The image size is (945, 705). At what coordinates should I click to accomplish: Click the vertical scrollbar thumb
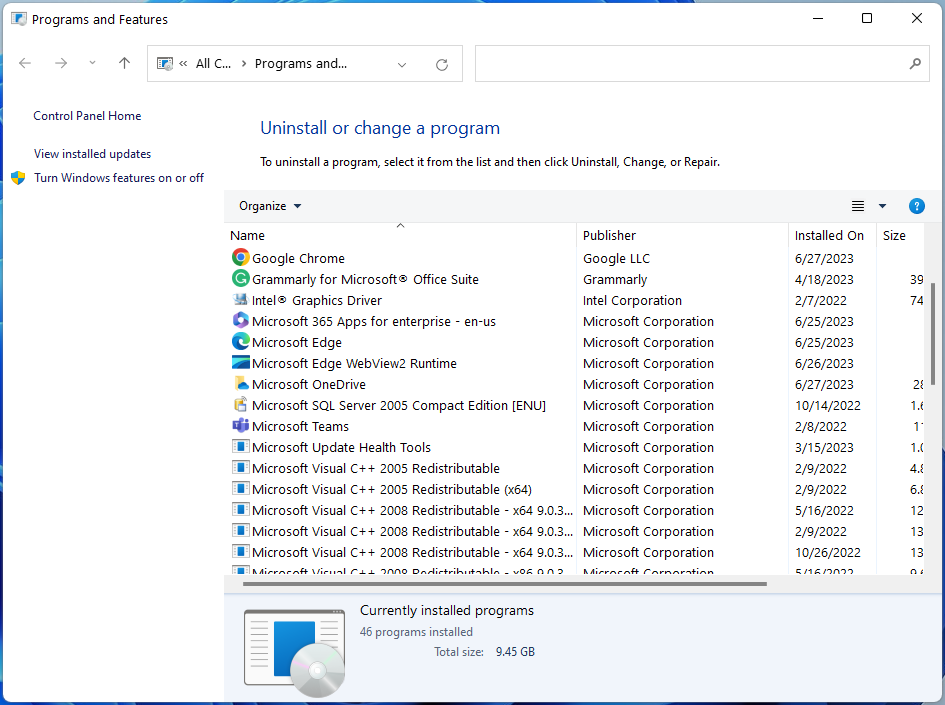coord(932,334)
